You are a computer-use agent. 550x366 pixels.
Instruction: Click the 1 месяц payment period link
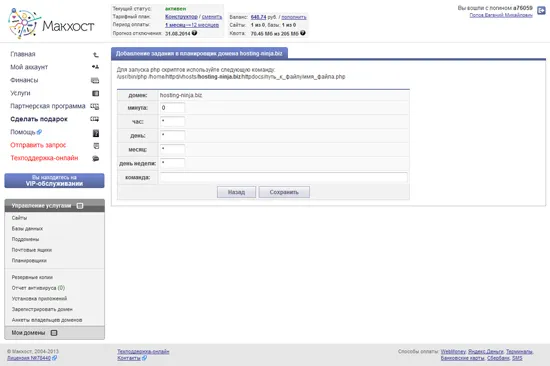coord(175,25)
